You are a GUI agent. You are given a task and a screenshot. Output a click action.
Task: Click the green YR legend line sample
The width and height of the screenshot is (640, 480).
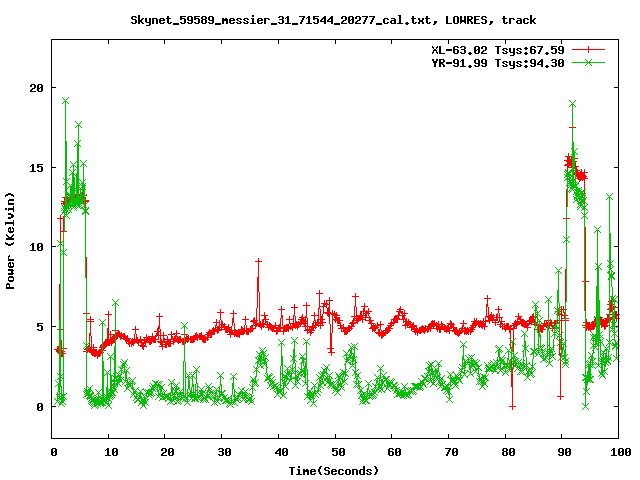click(588, 62)
